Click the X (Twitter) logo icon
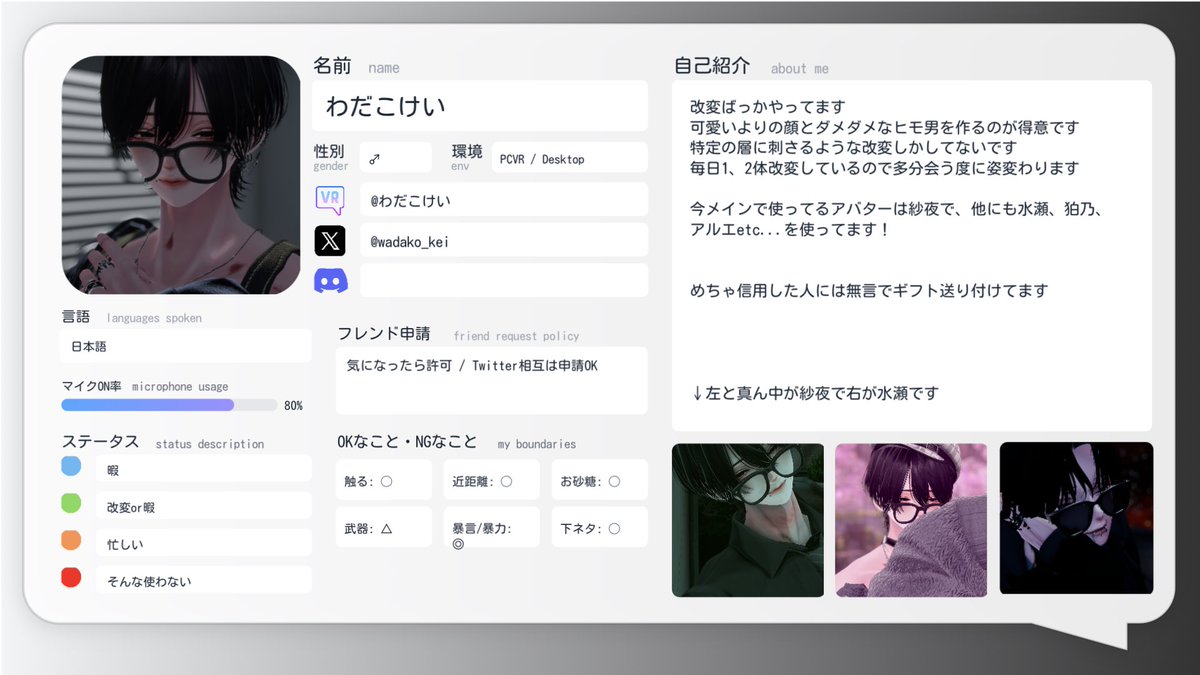This screenshot has height=675, width=1200. pyautogui.click(x=330, y=240)
